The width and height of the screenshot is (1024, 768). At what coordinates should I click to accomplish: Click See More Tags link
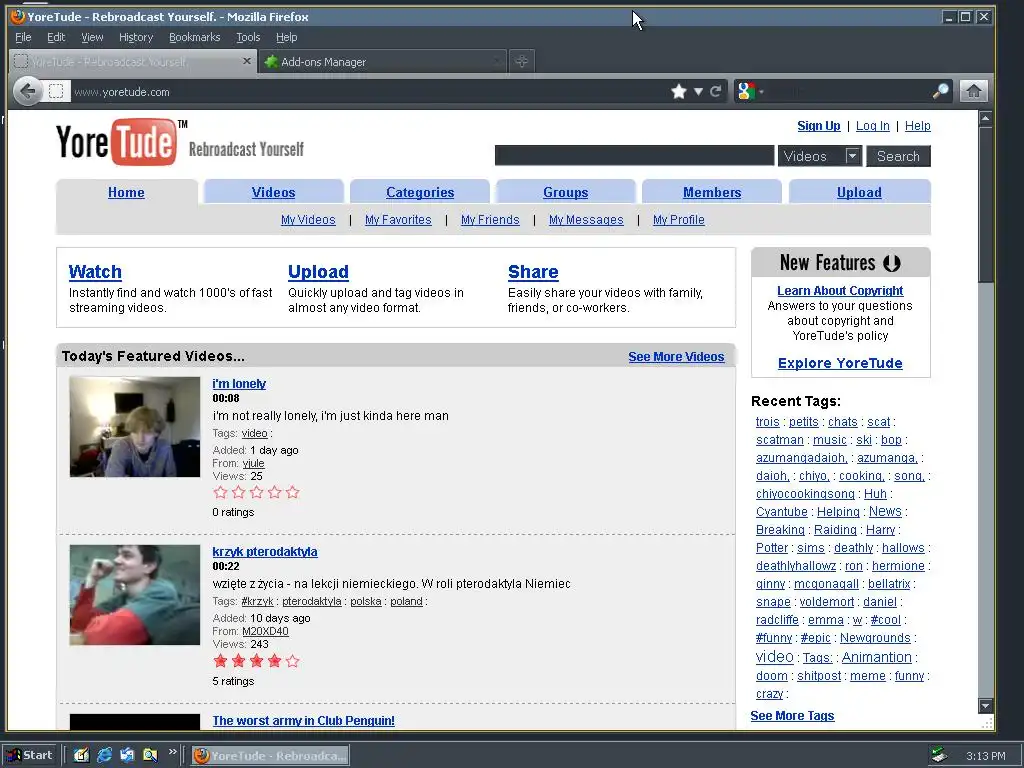point(792,716)
